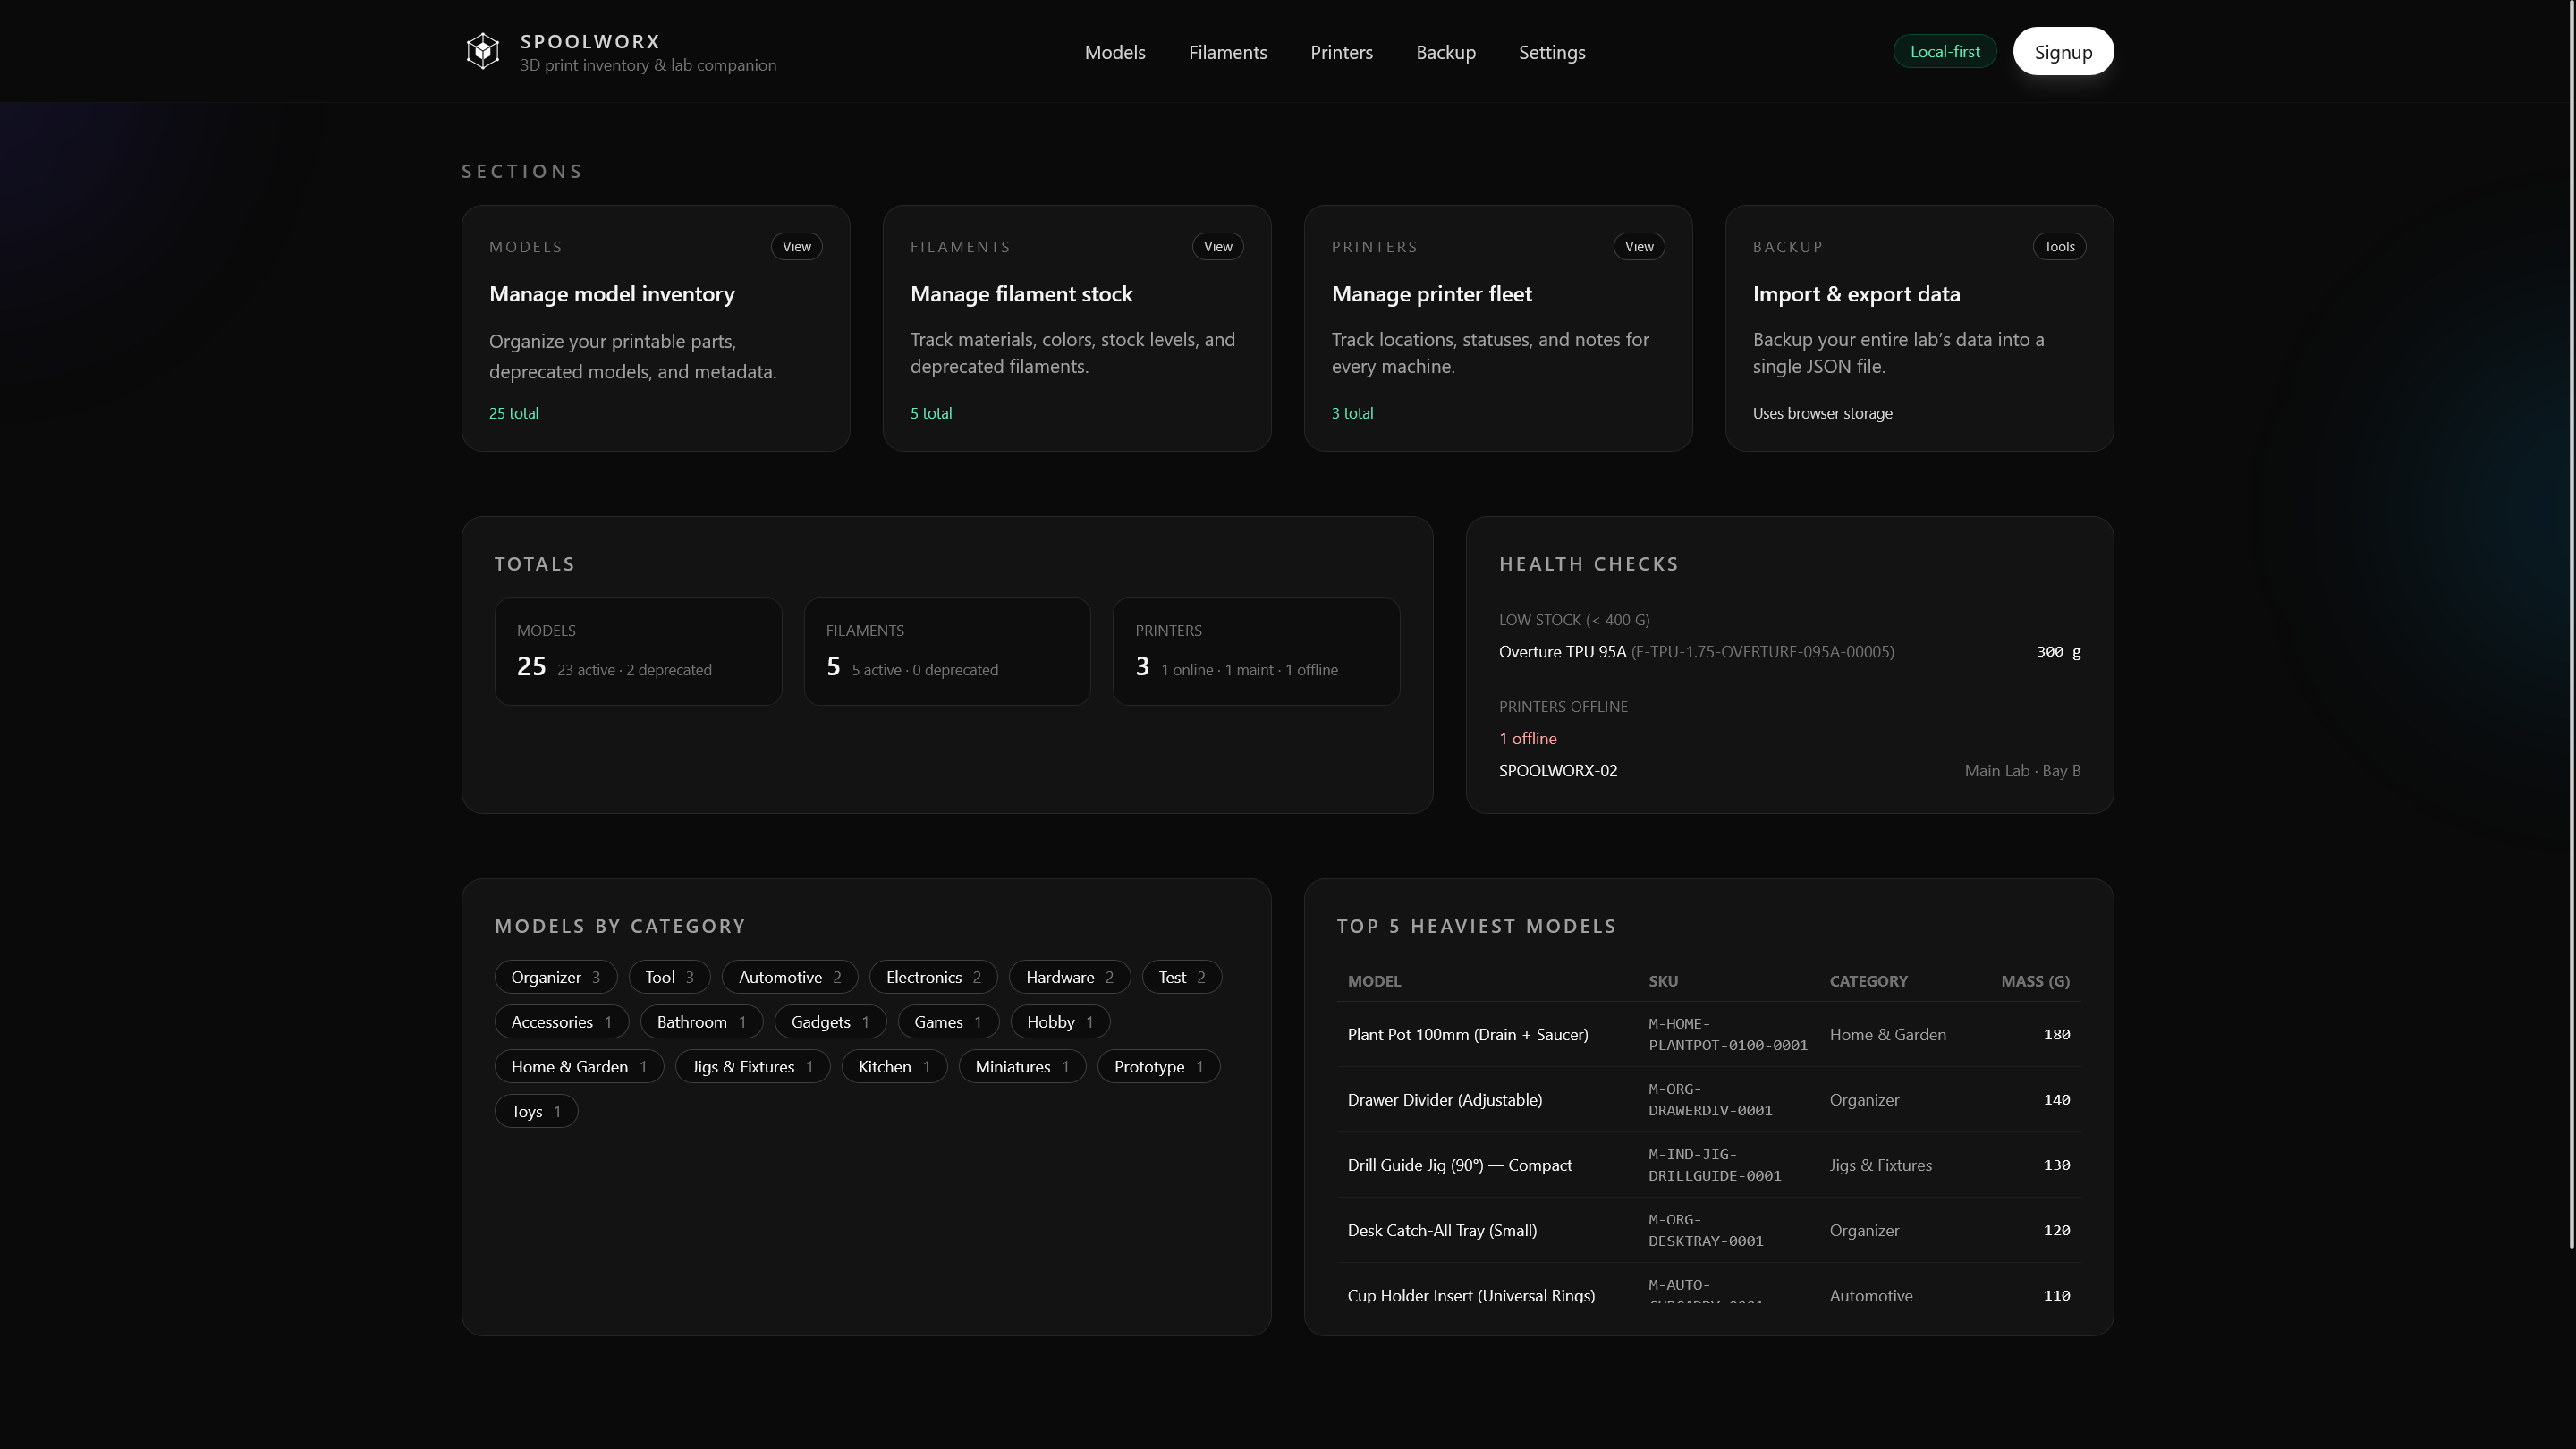The height and width of the screenshot is (1449, 2576).
Task: Select the Home & Garden category chip
Action: pyautogui.click(x=579, y=1067)
